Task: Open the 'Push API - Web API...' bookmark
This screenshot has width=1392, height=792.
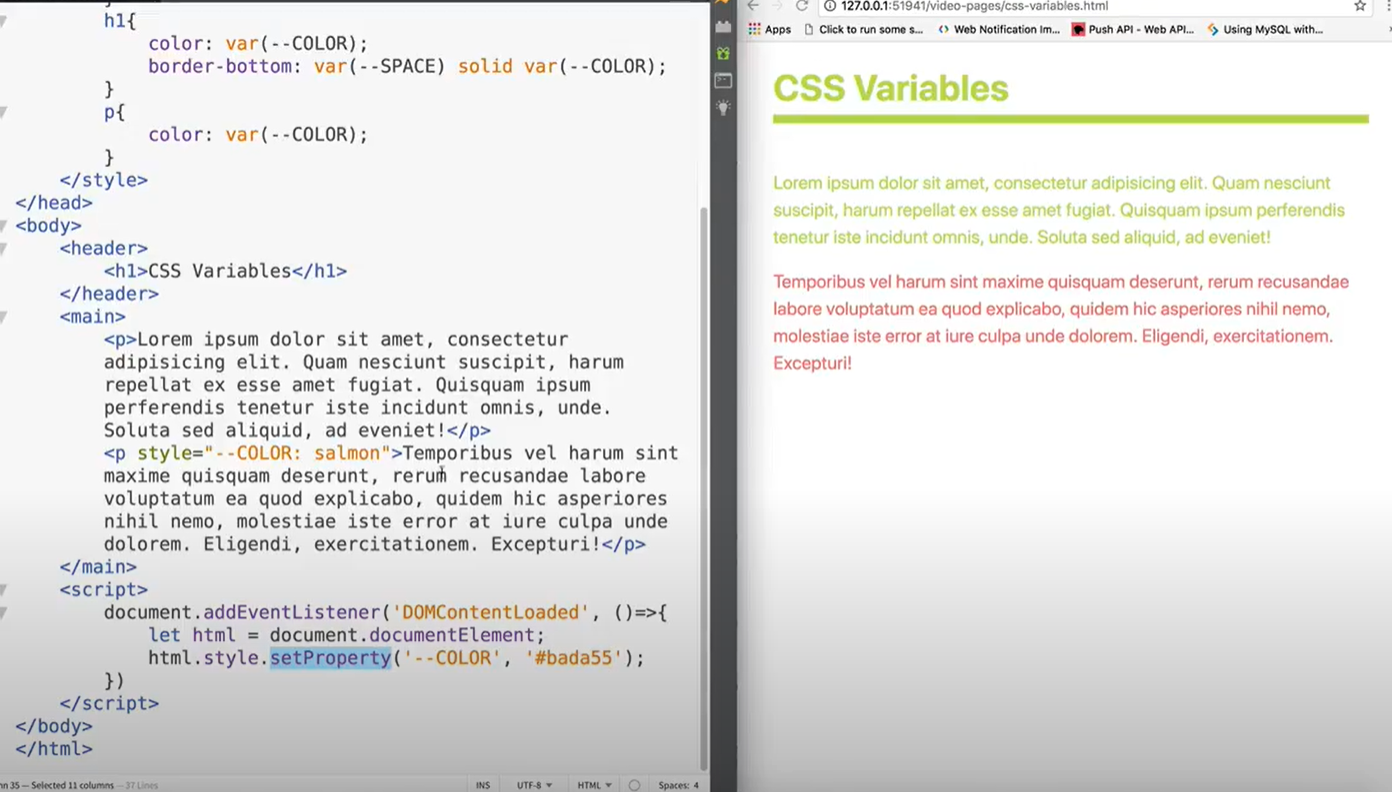Action: point(1133,30)
